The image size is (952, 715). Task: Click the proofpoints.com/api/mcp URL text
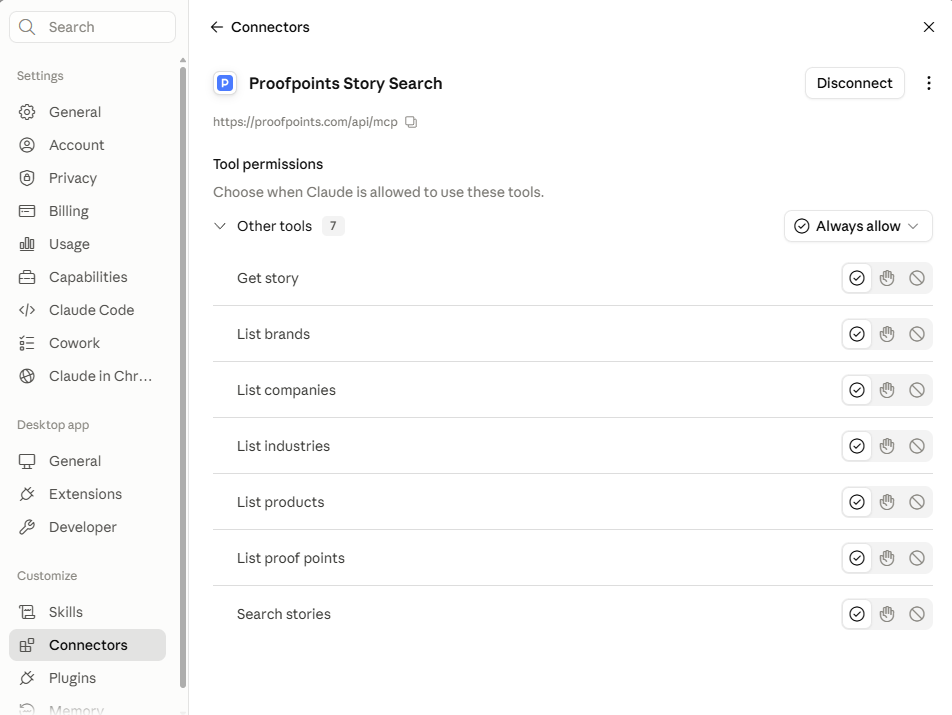click(x=305, y=122)
